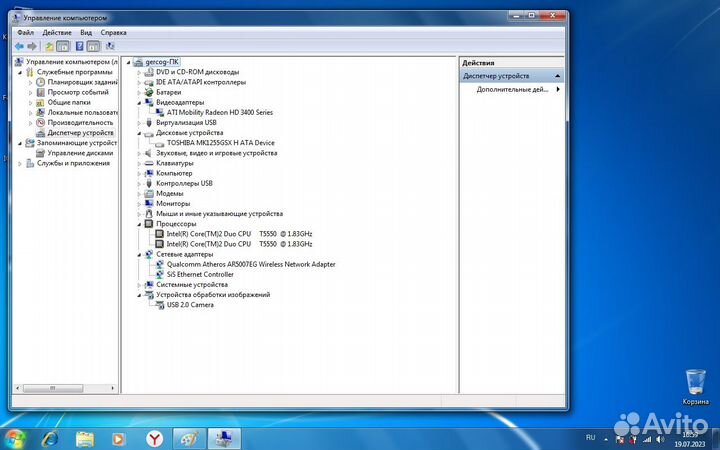Expand the Клавиатуры device category

[140, 163]
